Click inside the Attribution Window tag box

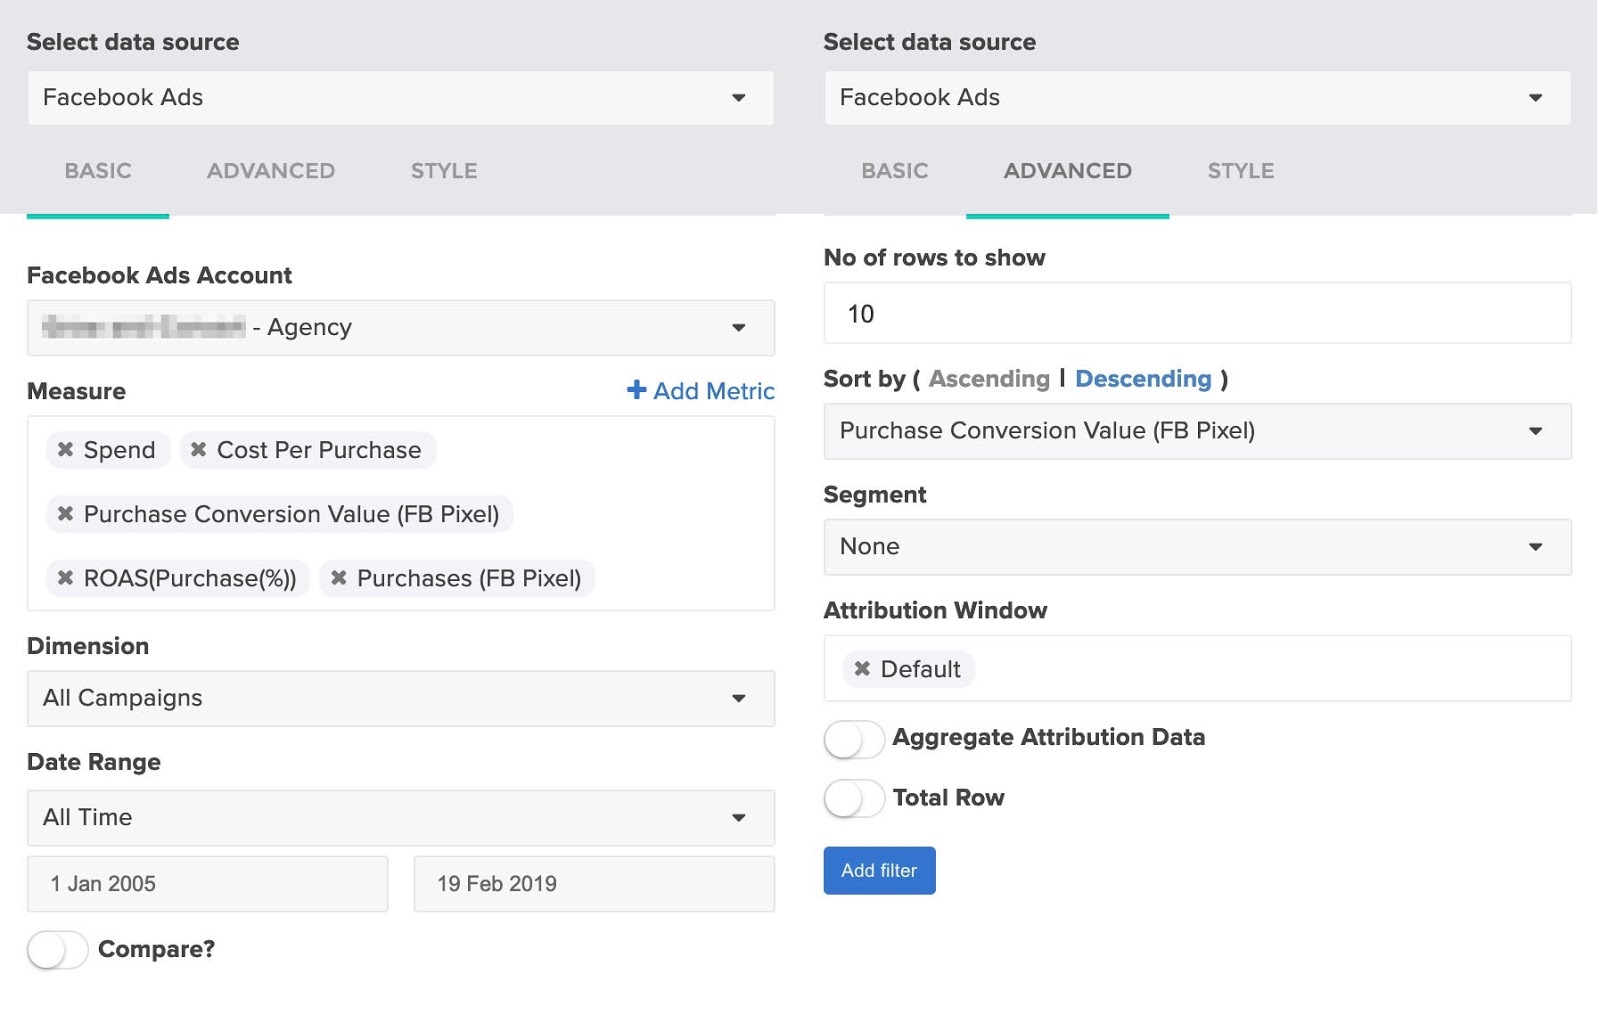(1197, 668)
